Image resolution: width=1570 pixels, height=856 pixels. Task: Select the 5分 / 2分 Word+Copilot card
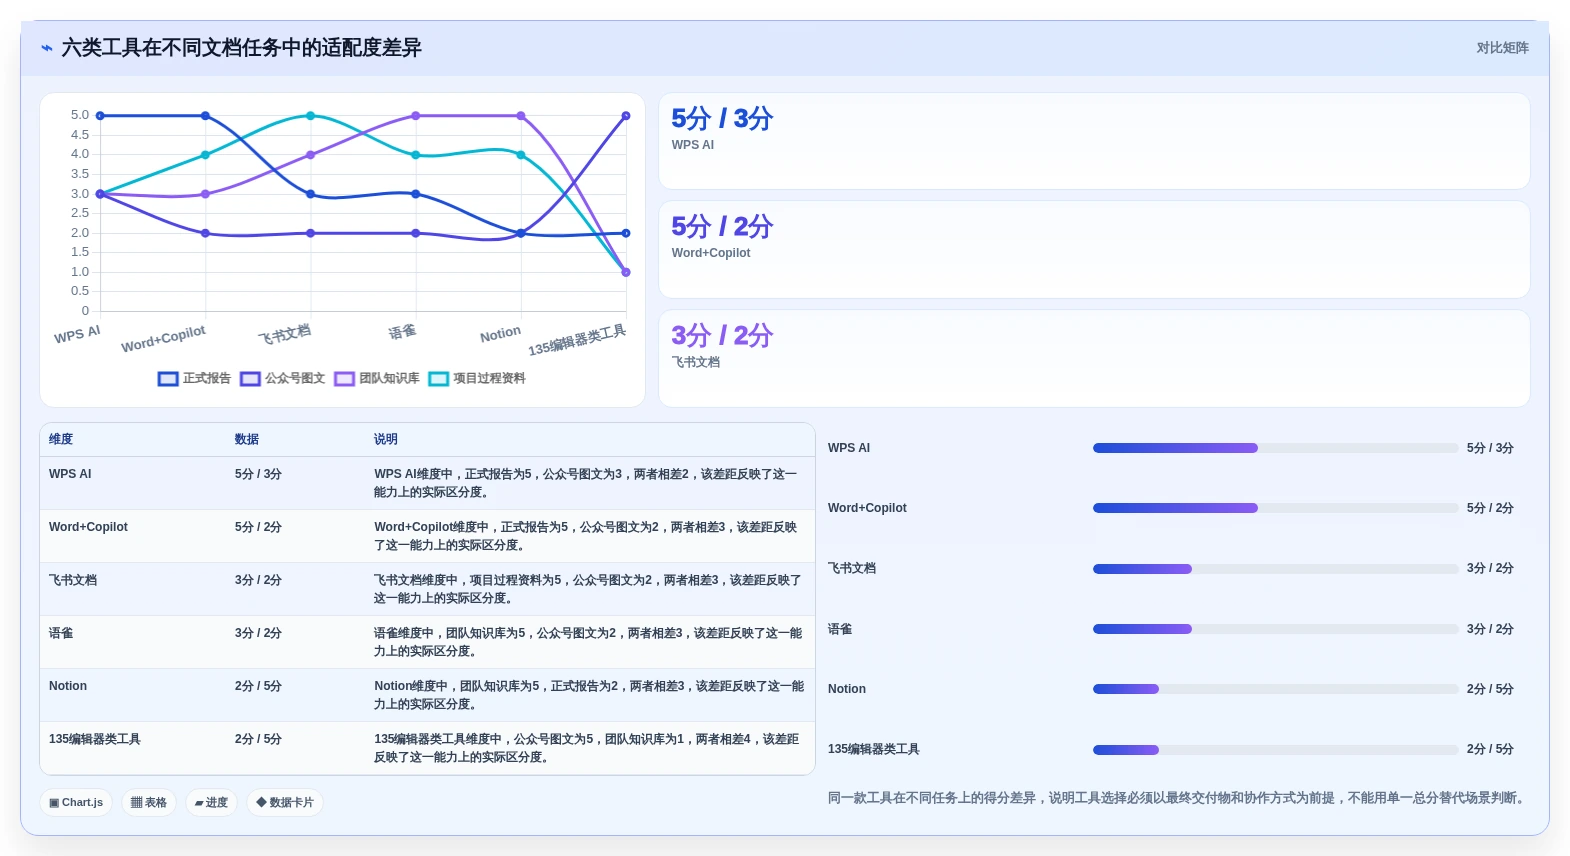(x=1094, y=250)
